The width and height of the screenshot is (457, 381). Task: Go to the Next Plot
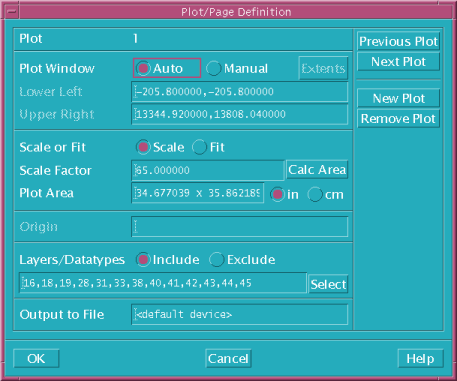pyautogui.click(x=398, y=62)
